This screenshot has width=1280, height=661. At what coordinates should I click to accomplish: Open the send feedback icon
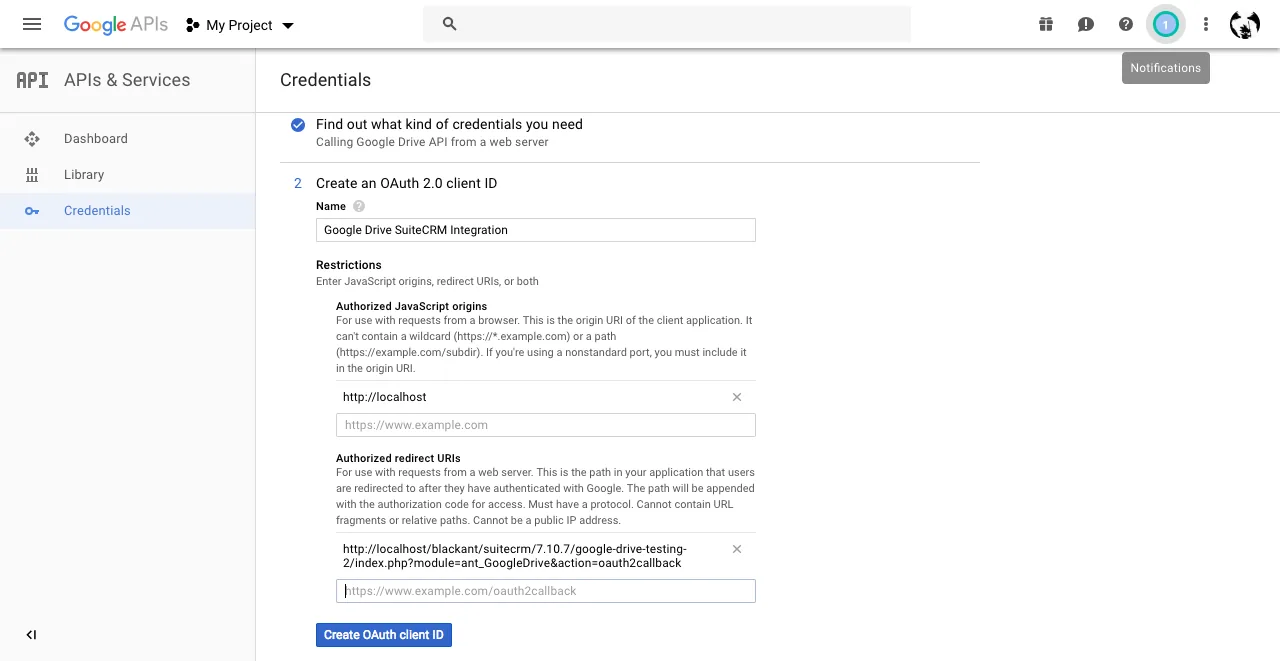click(x=1086, y=24)
